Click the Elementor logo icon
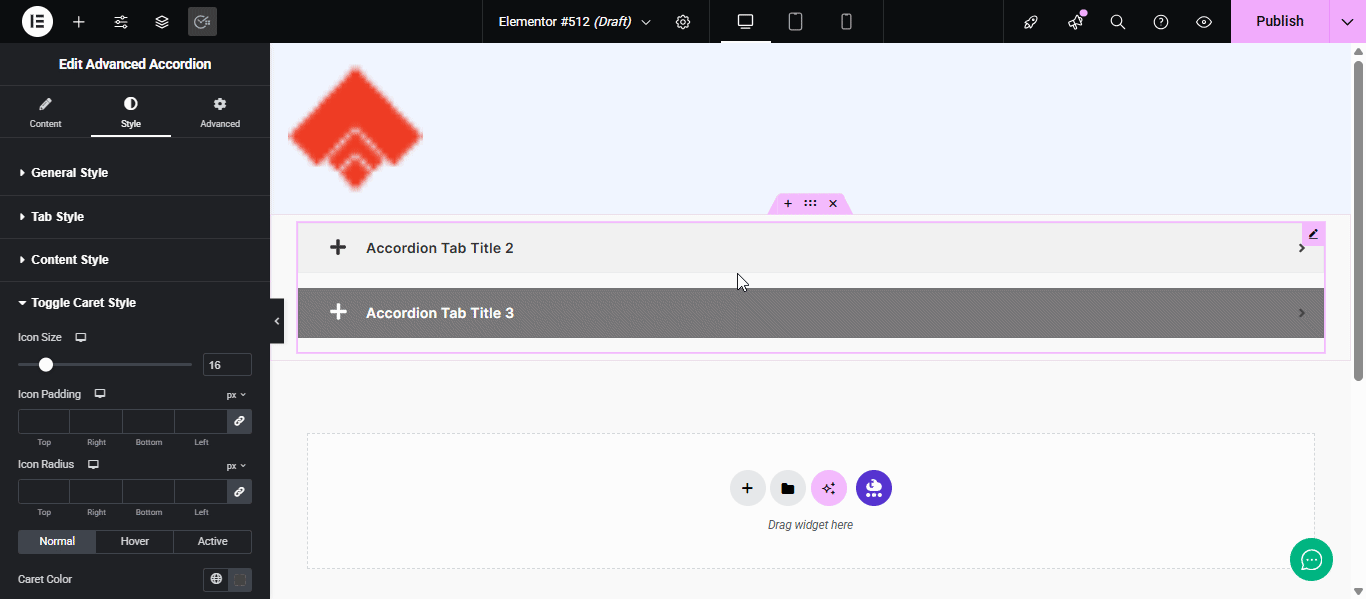 [x=37, y=21]
